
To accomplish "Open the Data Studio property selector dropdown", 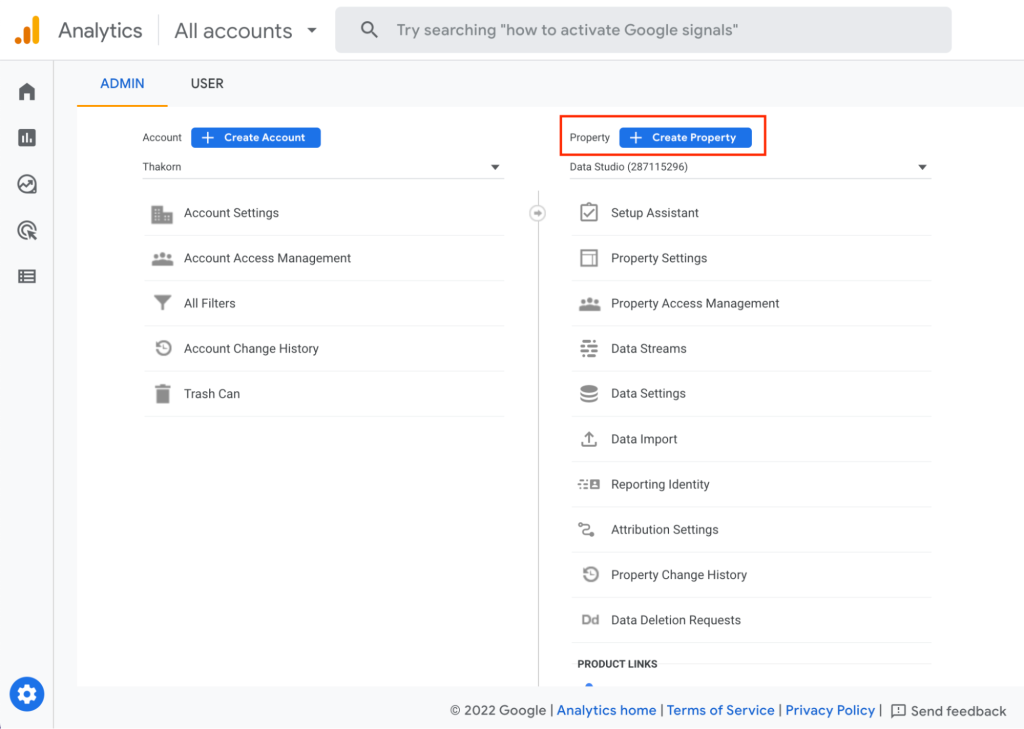I will 749,167.
